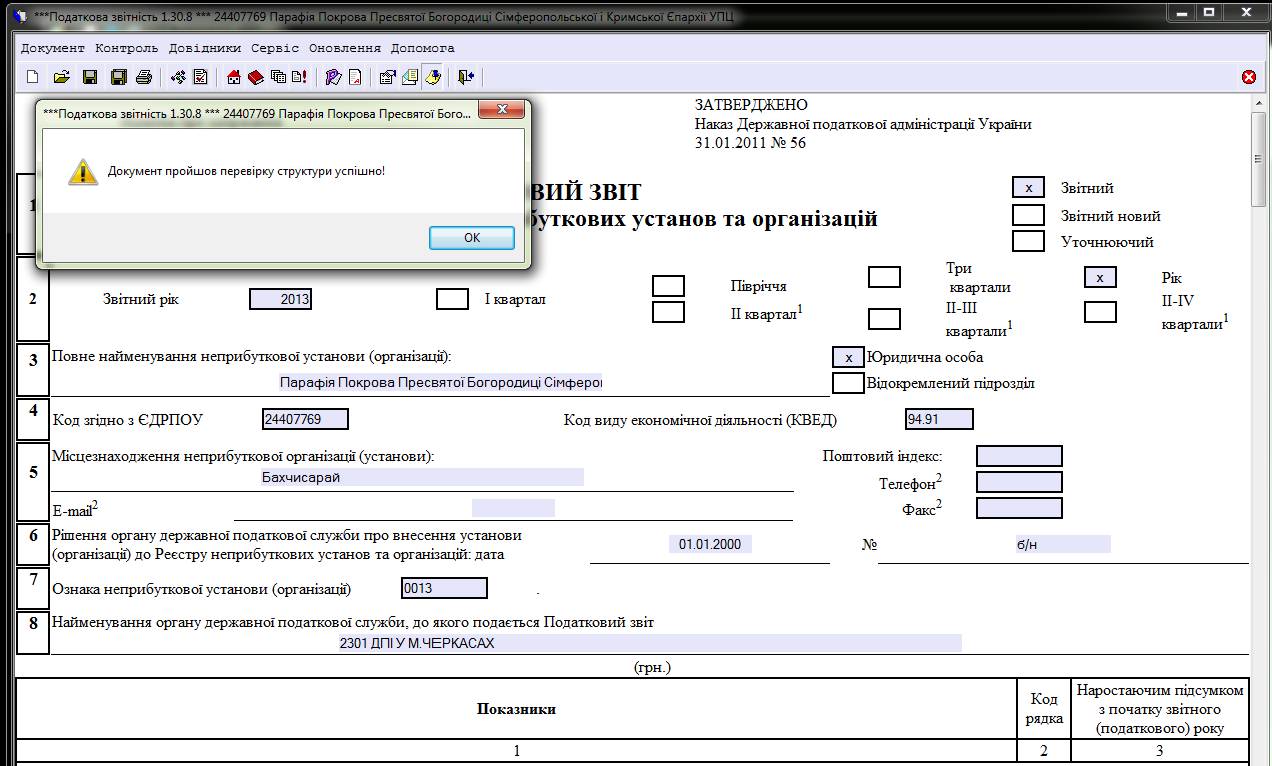Screen dimensions: 1272x766
Task: Toggle the Юридична особа checkbox
Action: point(848,357)
